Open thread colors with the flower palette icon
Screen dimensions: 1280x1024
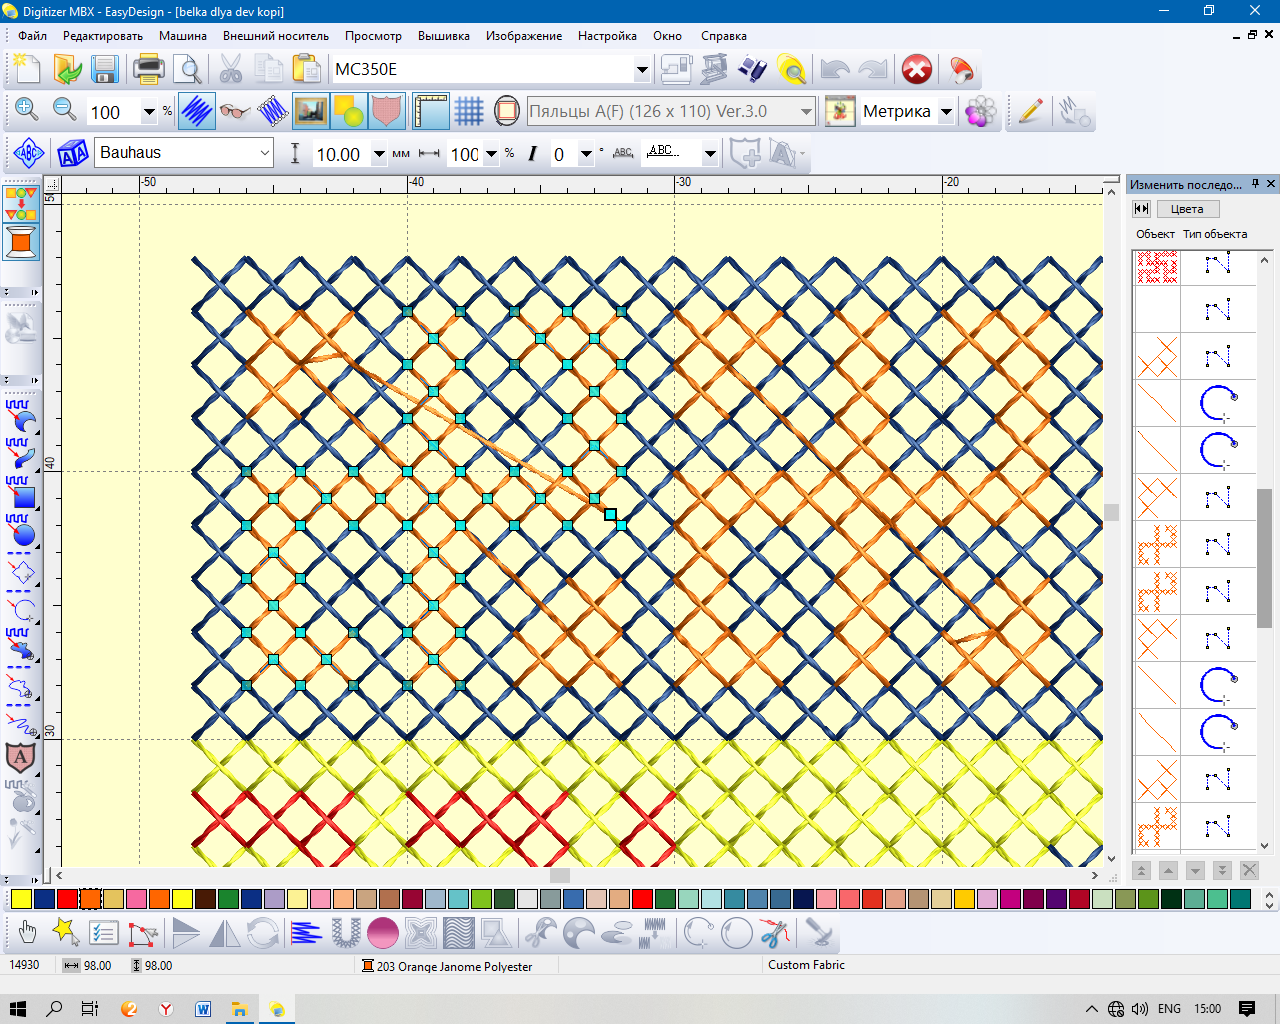click(981, 111)
